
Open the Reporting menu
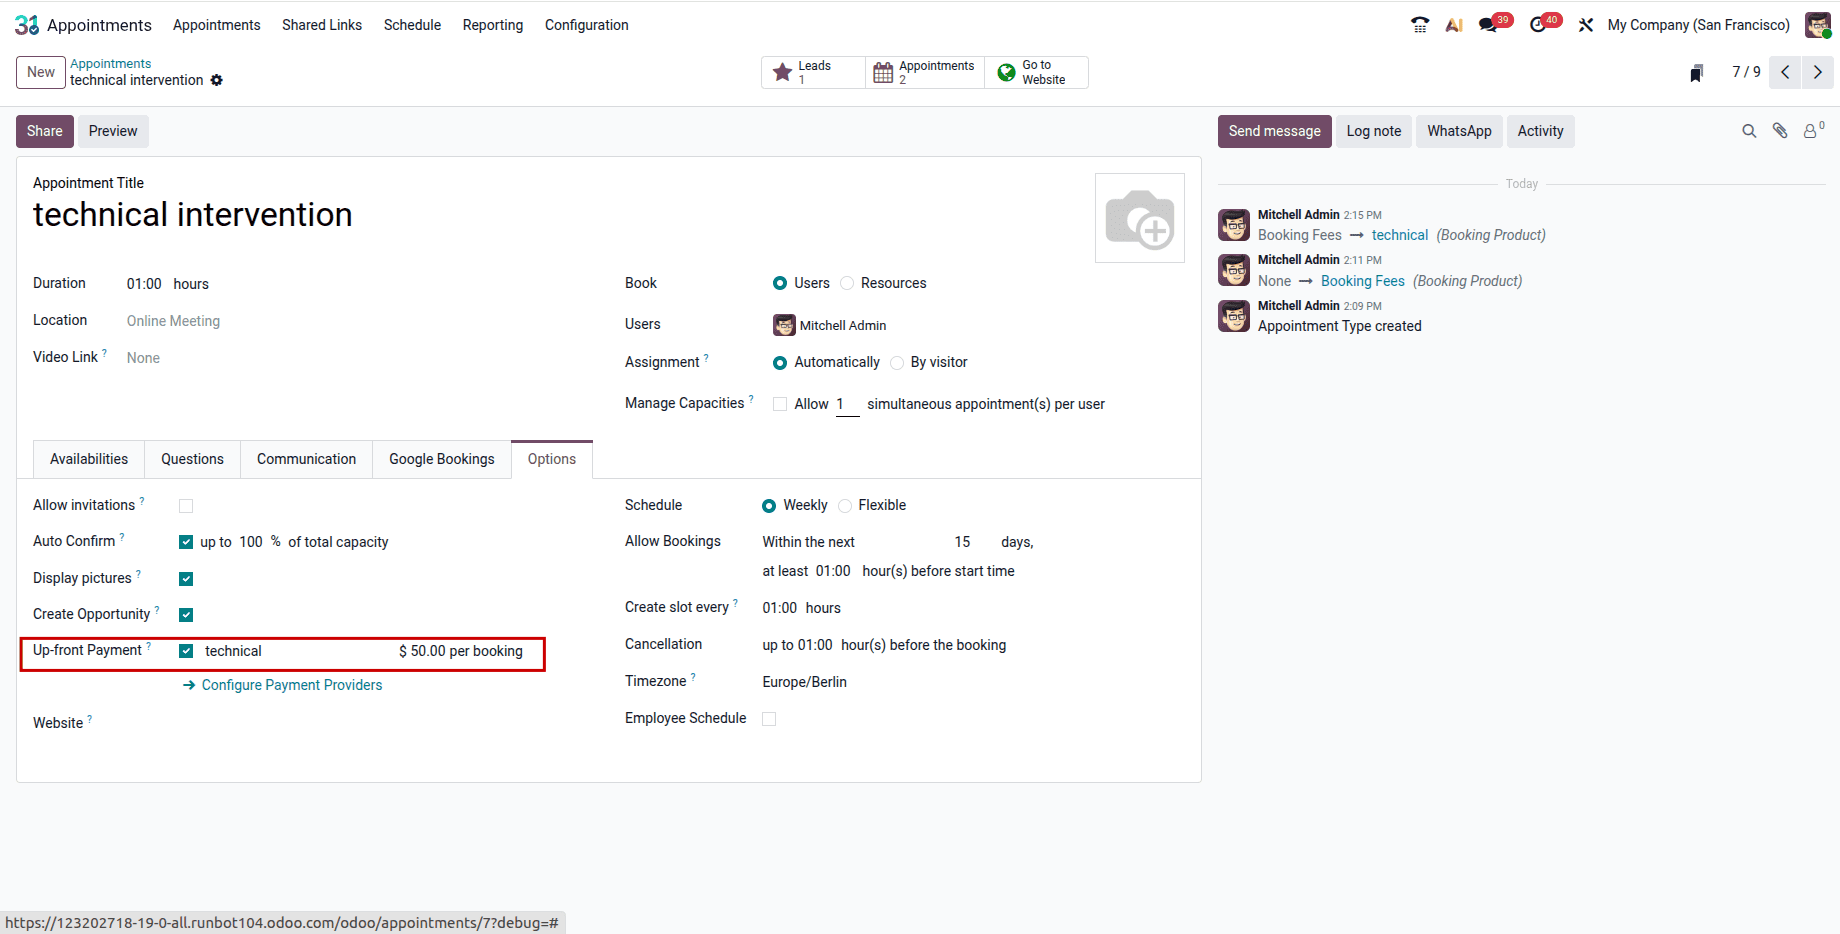coord(493,25)
